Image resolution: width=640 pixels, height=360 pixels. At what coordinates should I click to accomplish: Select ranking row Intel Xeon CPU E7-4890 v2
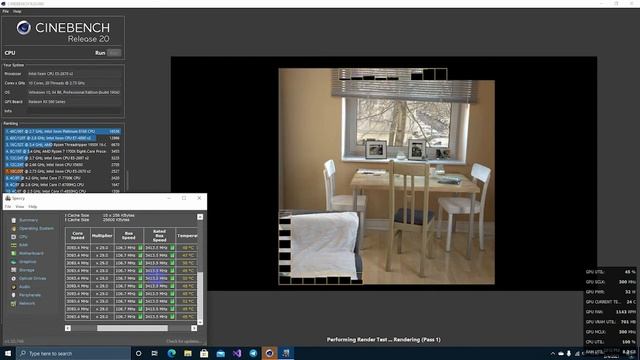click(63, 138)
